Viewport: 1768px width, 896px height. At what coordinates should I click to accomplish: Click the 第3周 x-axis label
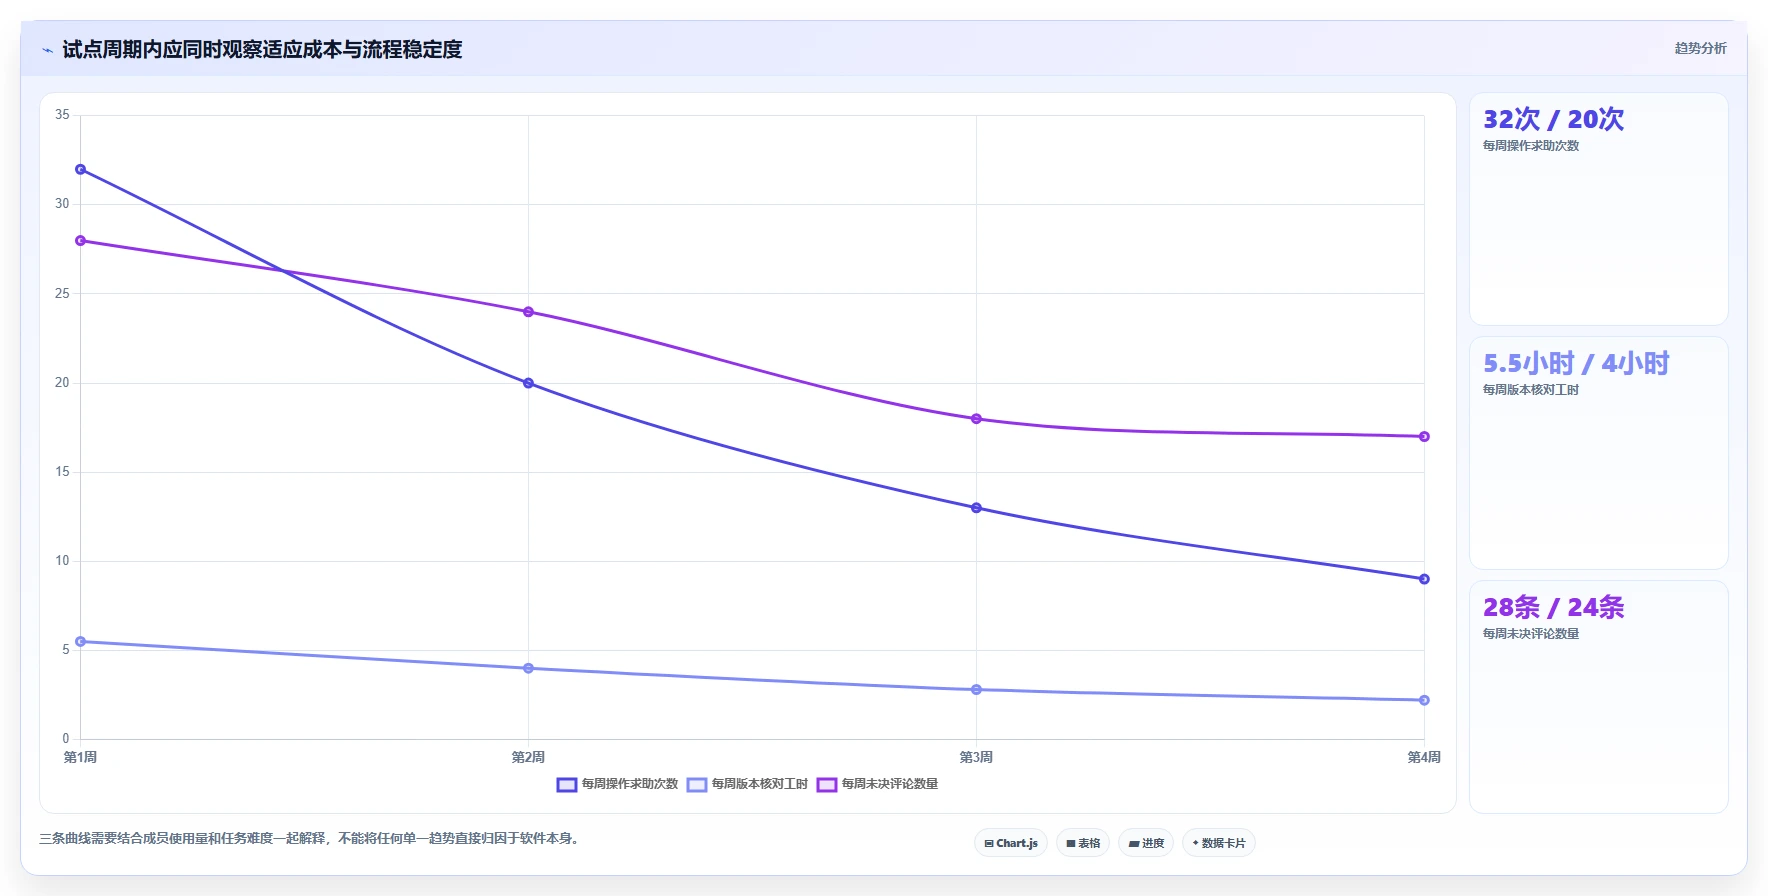(x=977, y=757)
